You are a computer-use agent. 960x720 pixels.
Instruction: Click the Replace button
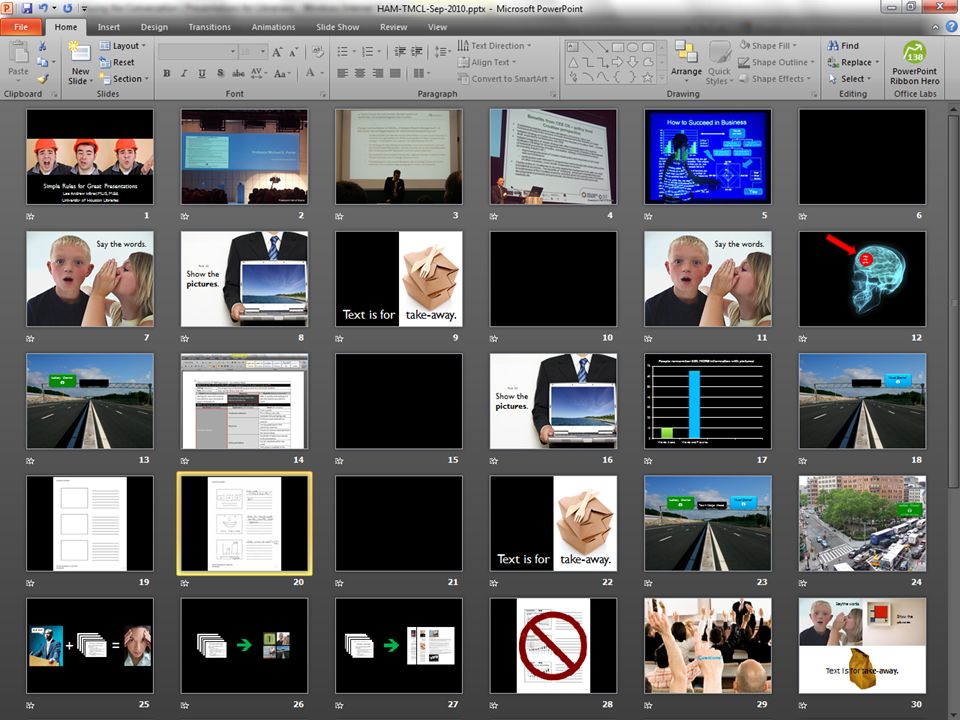853,62
